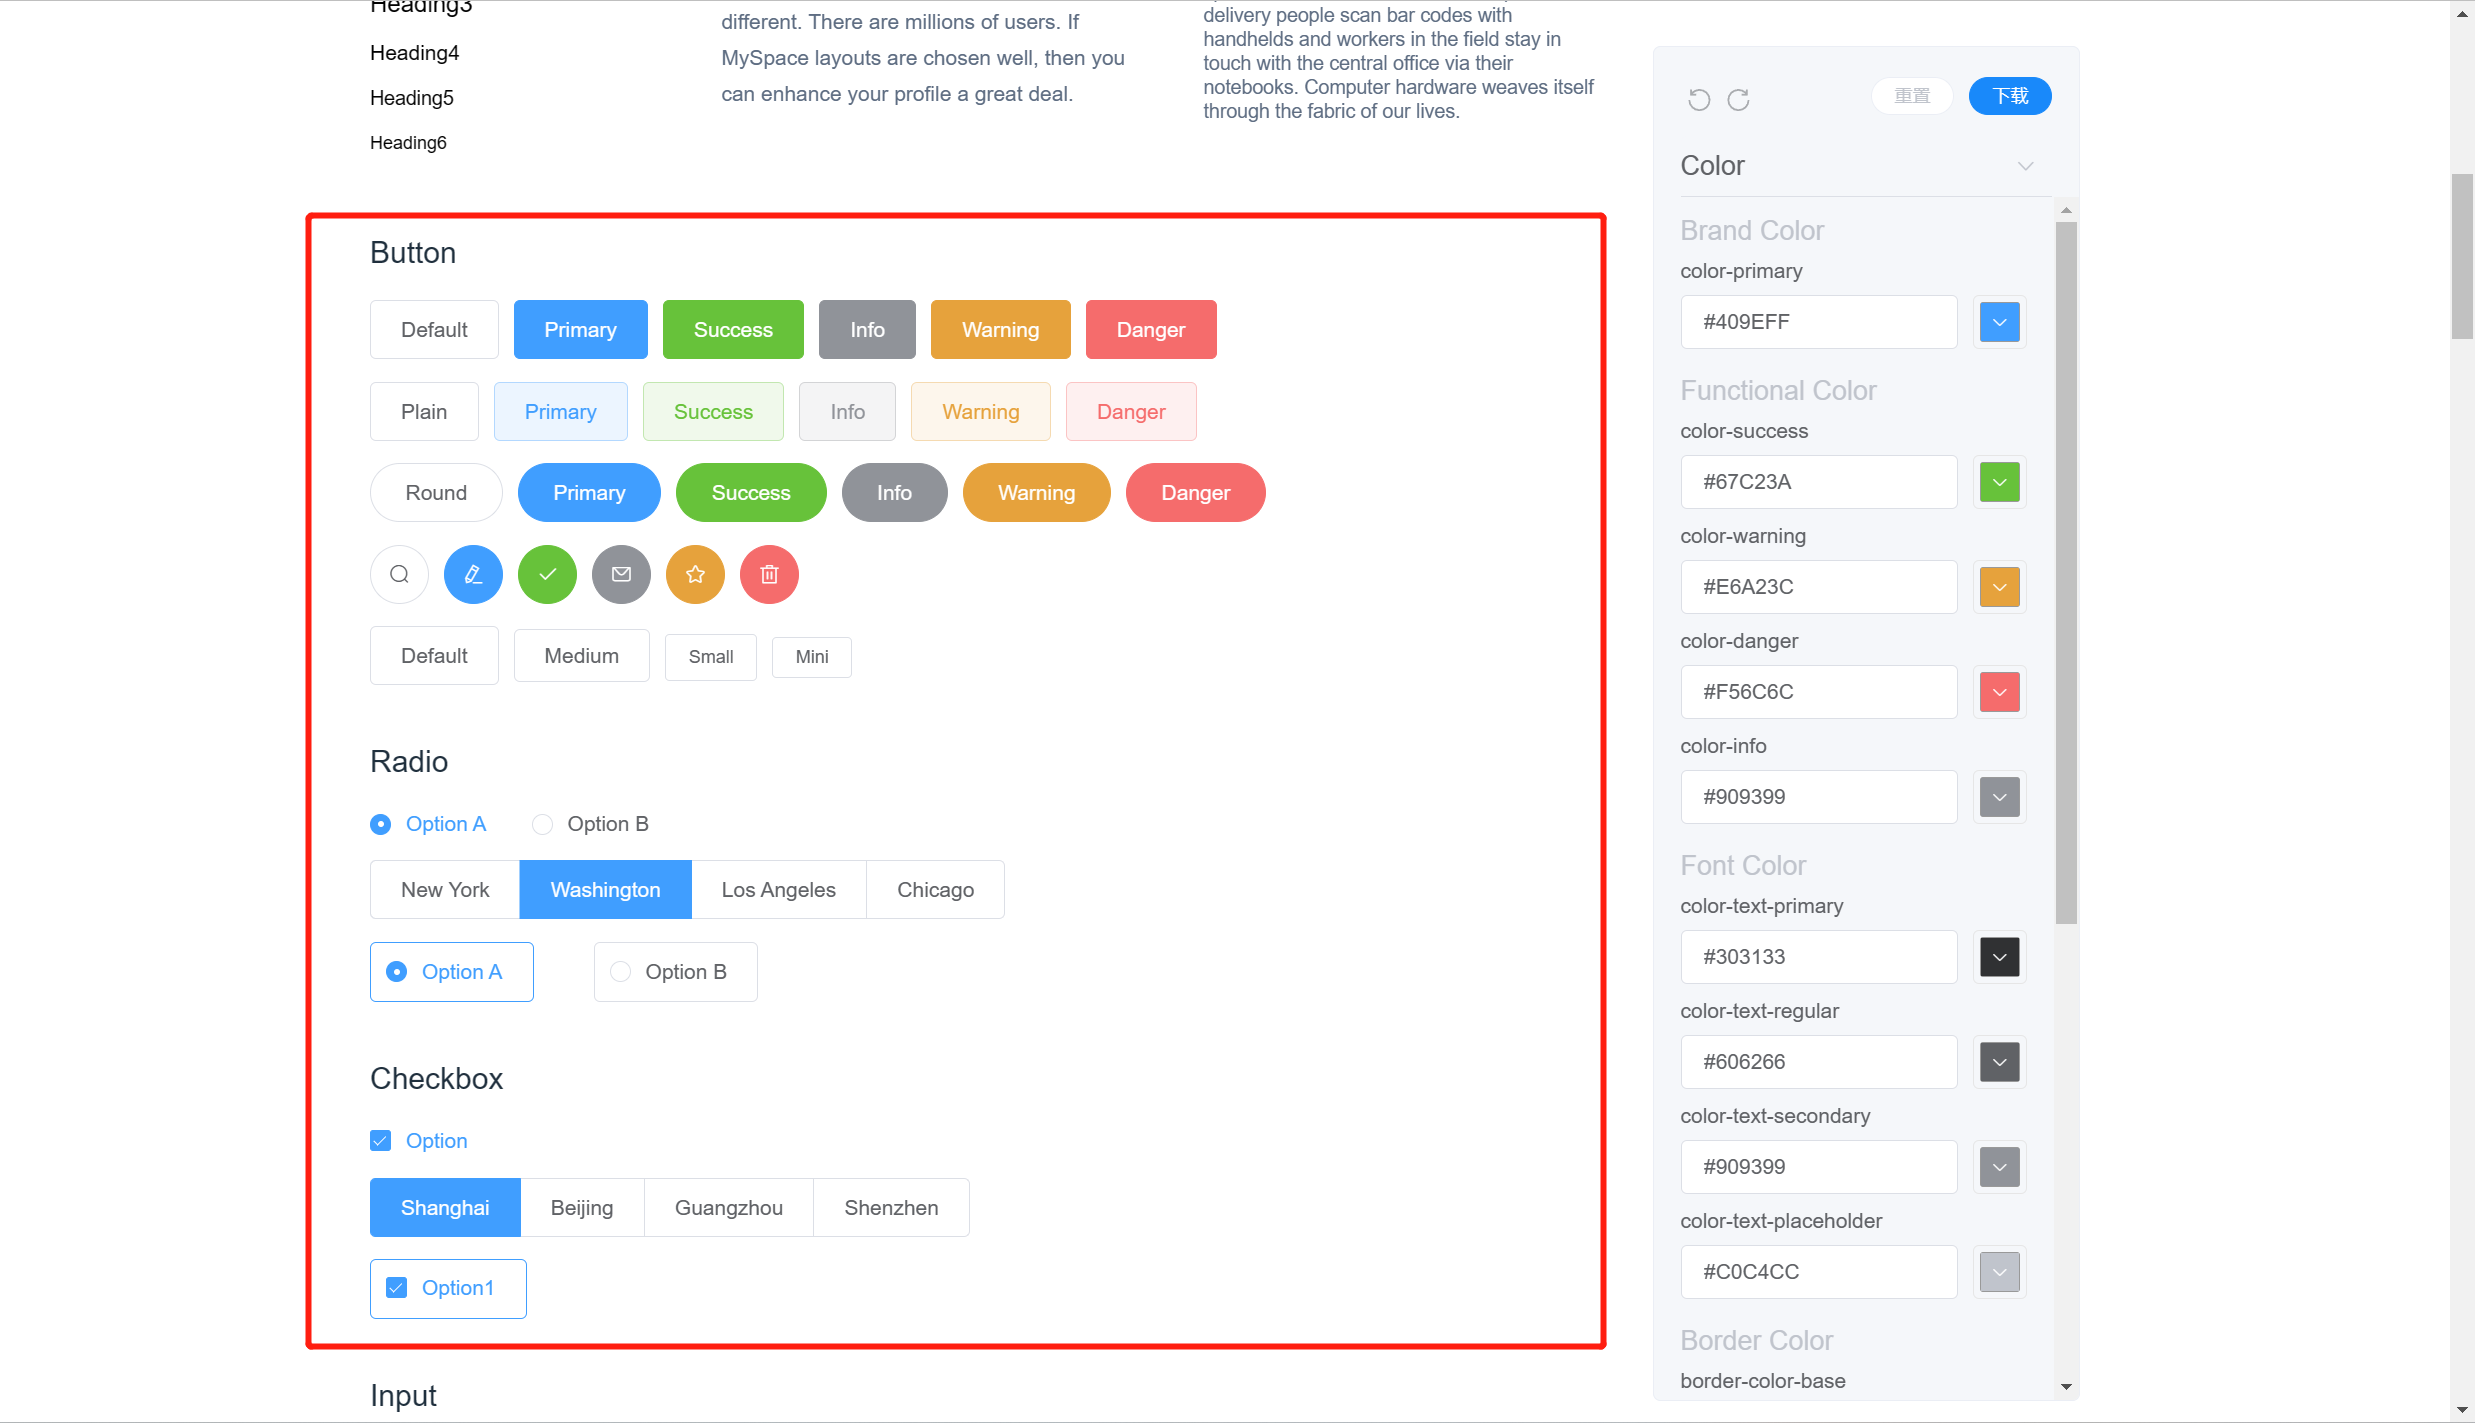Click the color-text-primary hex input field
The width and height of the screenshot is (2475, 1423).
coord(1818,957)
